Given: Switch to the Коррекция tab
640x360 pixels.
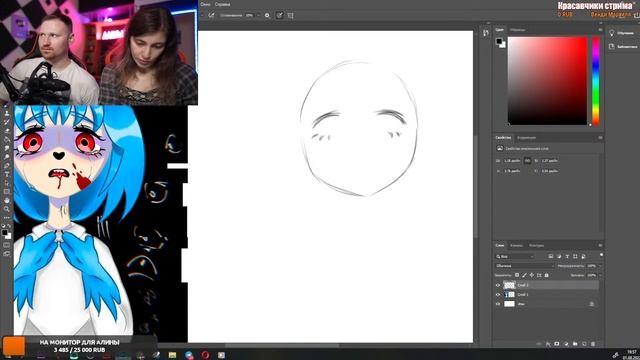Looking at the screenshot, I should [527, 138].
